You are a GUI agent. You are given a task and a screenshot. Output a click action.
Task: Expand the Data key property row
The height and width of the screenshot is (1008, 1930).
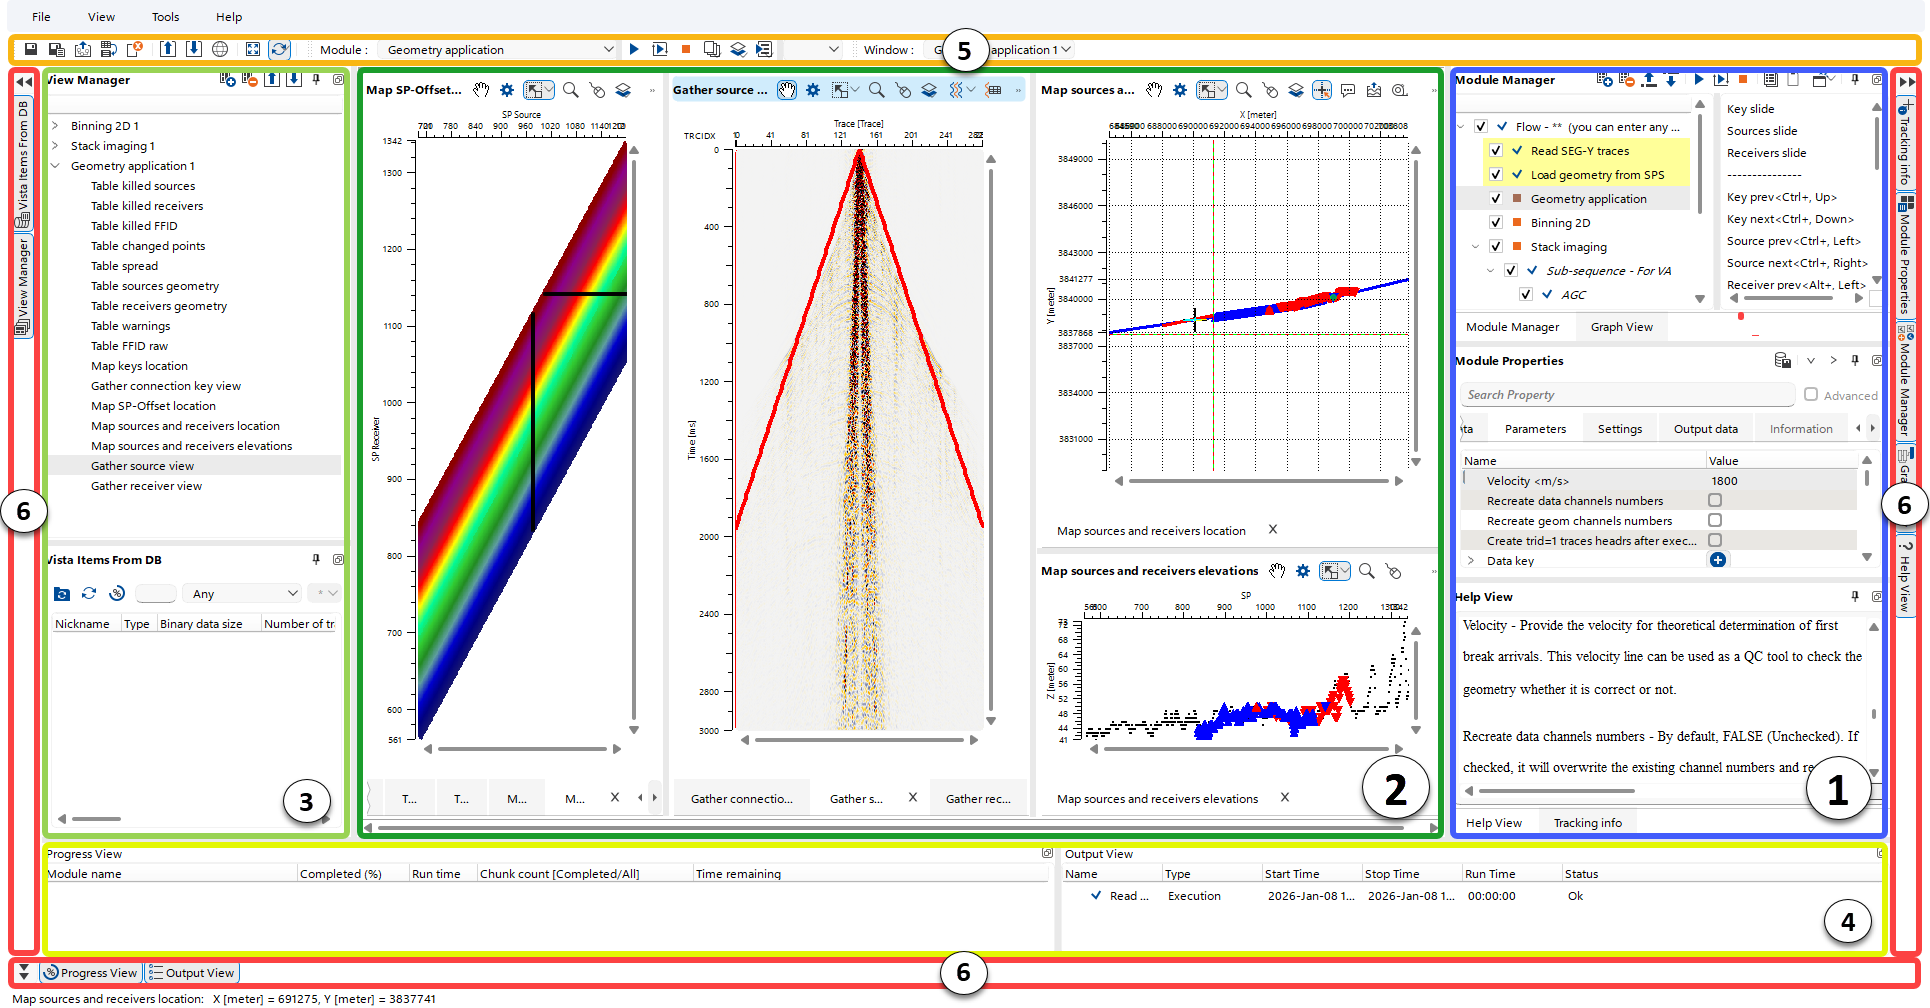(1471, 561)
